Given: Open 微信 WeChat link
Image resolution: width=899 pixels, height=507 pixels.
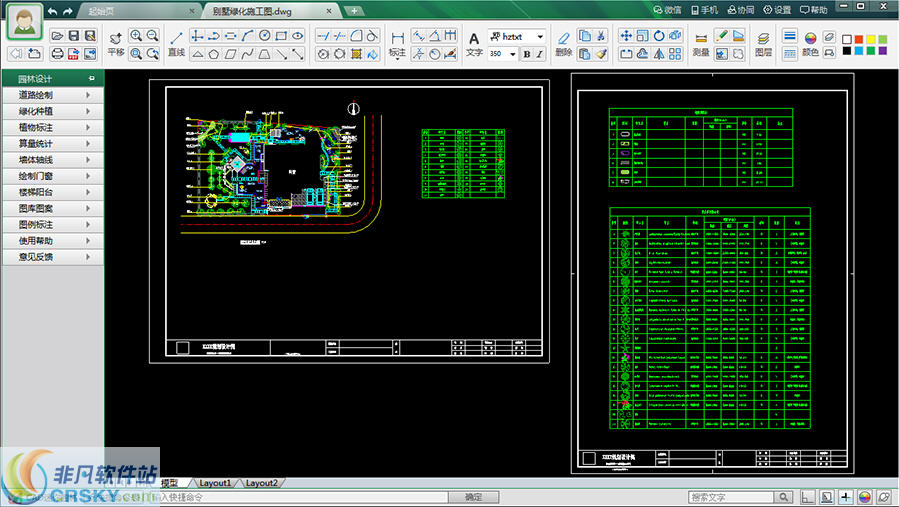Looking at the screenshot, I should pyautogui.click(x=667, y=10).
